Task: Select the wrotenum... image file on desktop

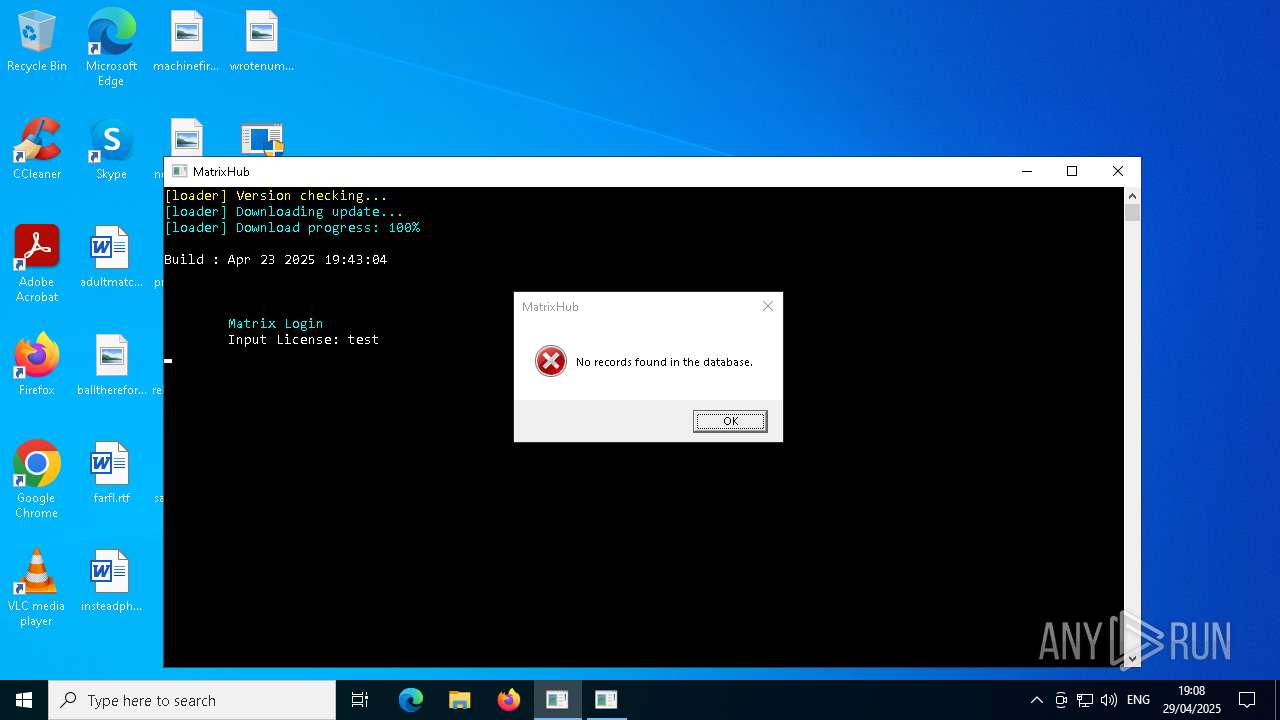Action: point(261,42)
